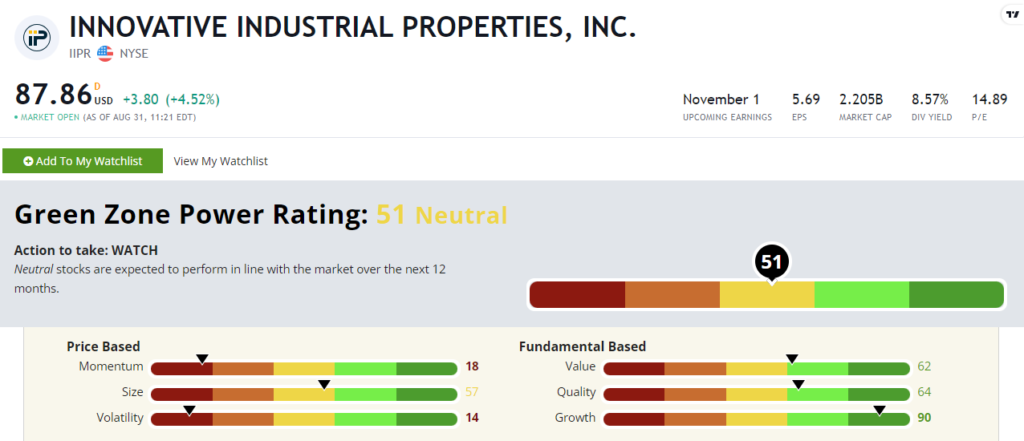1024x441 pixels.
Task: Click the price change +3.80 (+4.52%)
Action: (x=171, y=100)
